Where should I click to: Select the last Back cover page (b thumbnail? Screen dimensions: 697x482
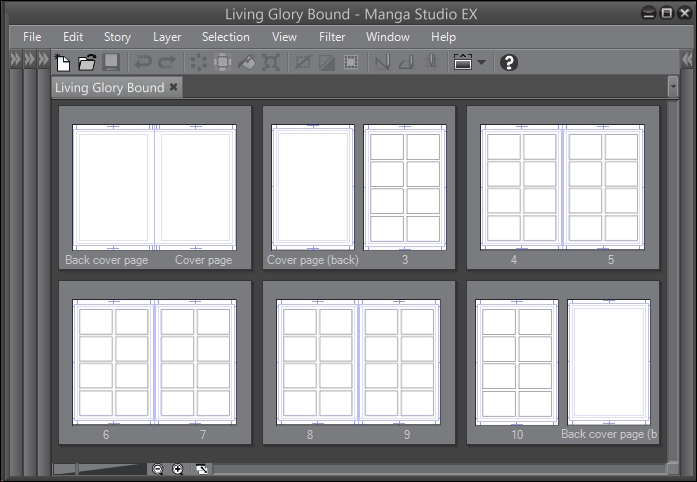coord(609,362)
